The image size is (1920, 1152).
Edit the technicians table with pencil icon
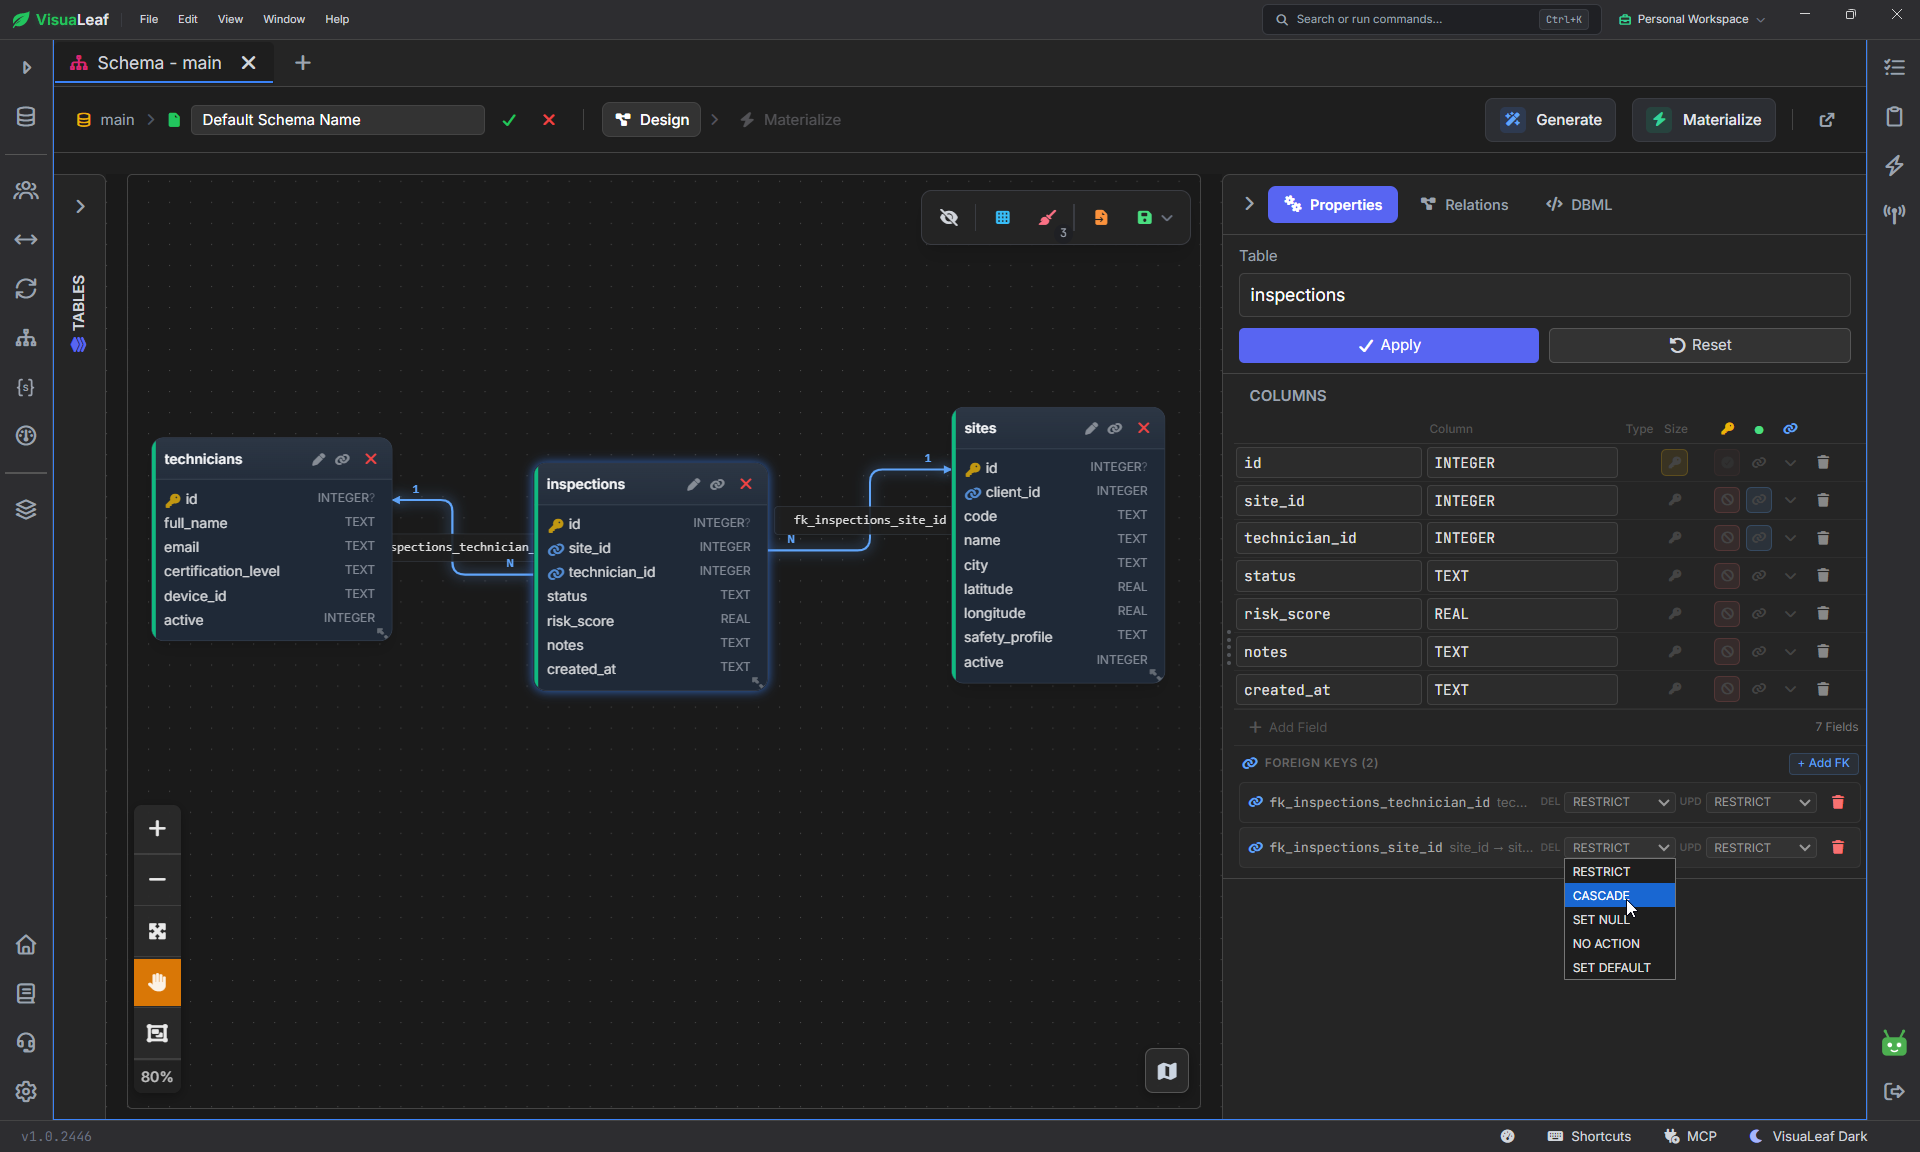pos(318,459)
